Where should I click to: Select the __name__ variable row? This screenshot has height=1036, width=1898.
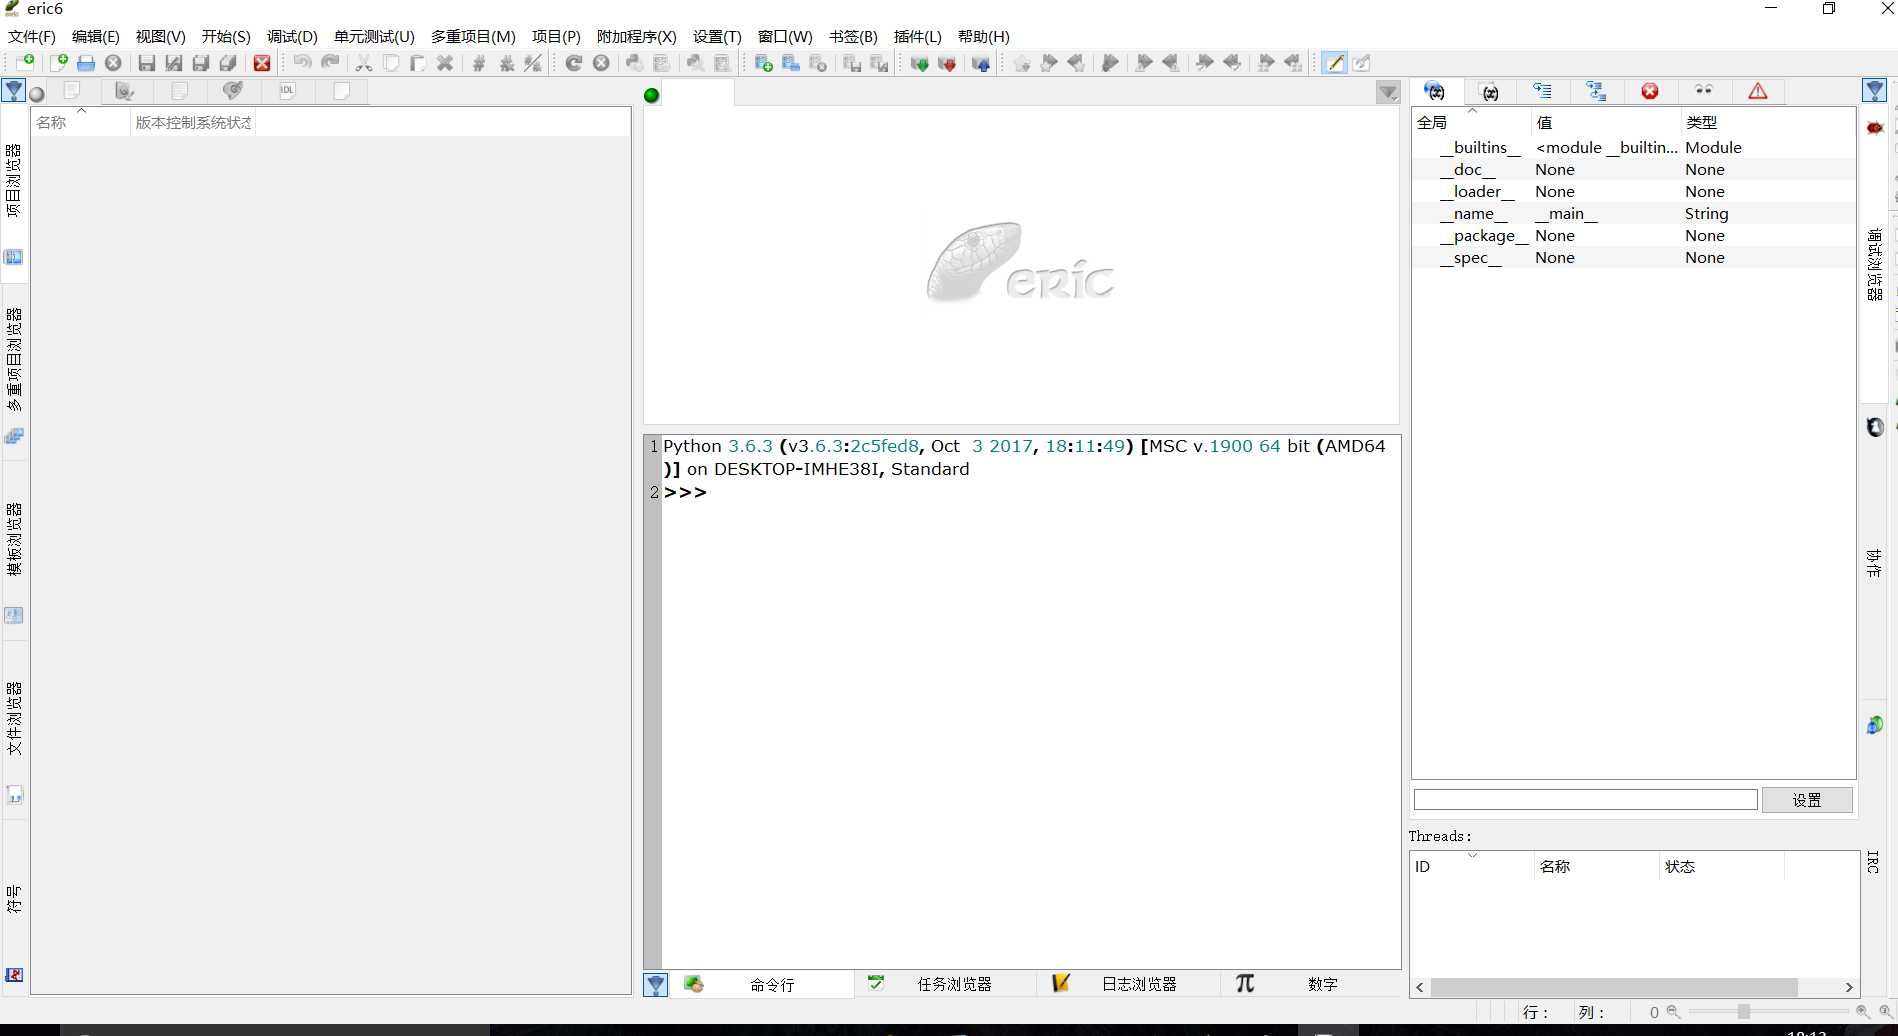(1634, 214)
